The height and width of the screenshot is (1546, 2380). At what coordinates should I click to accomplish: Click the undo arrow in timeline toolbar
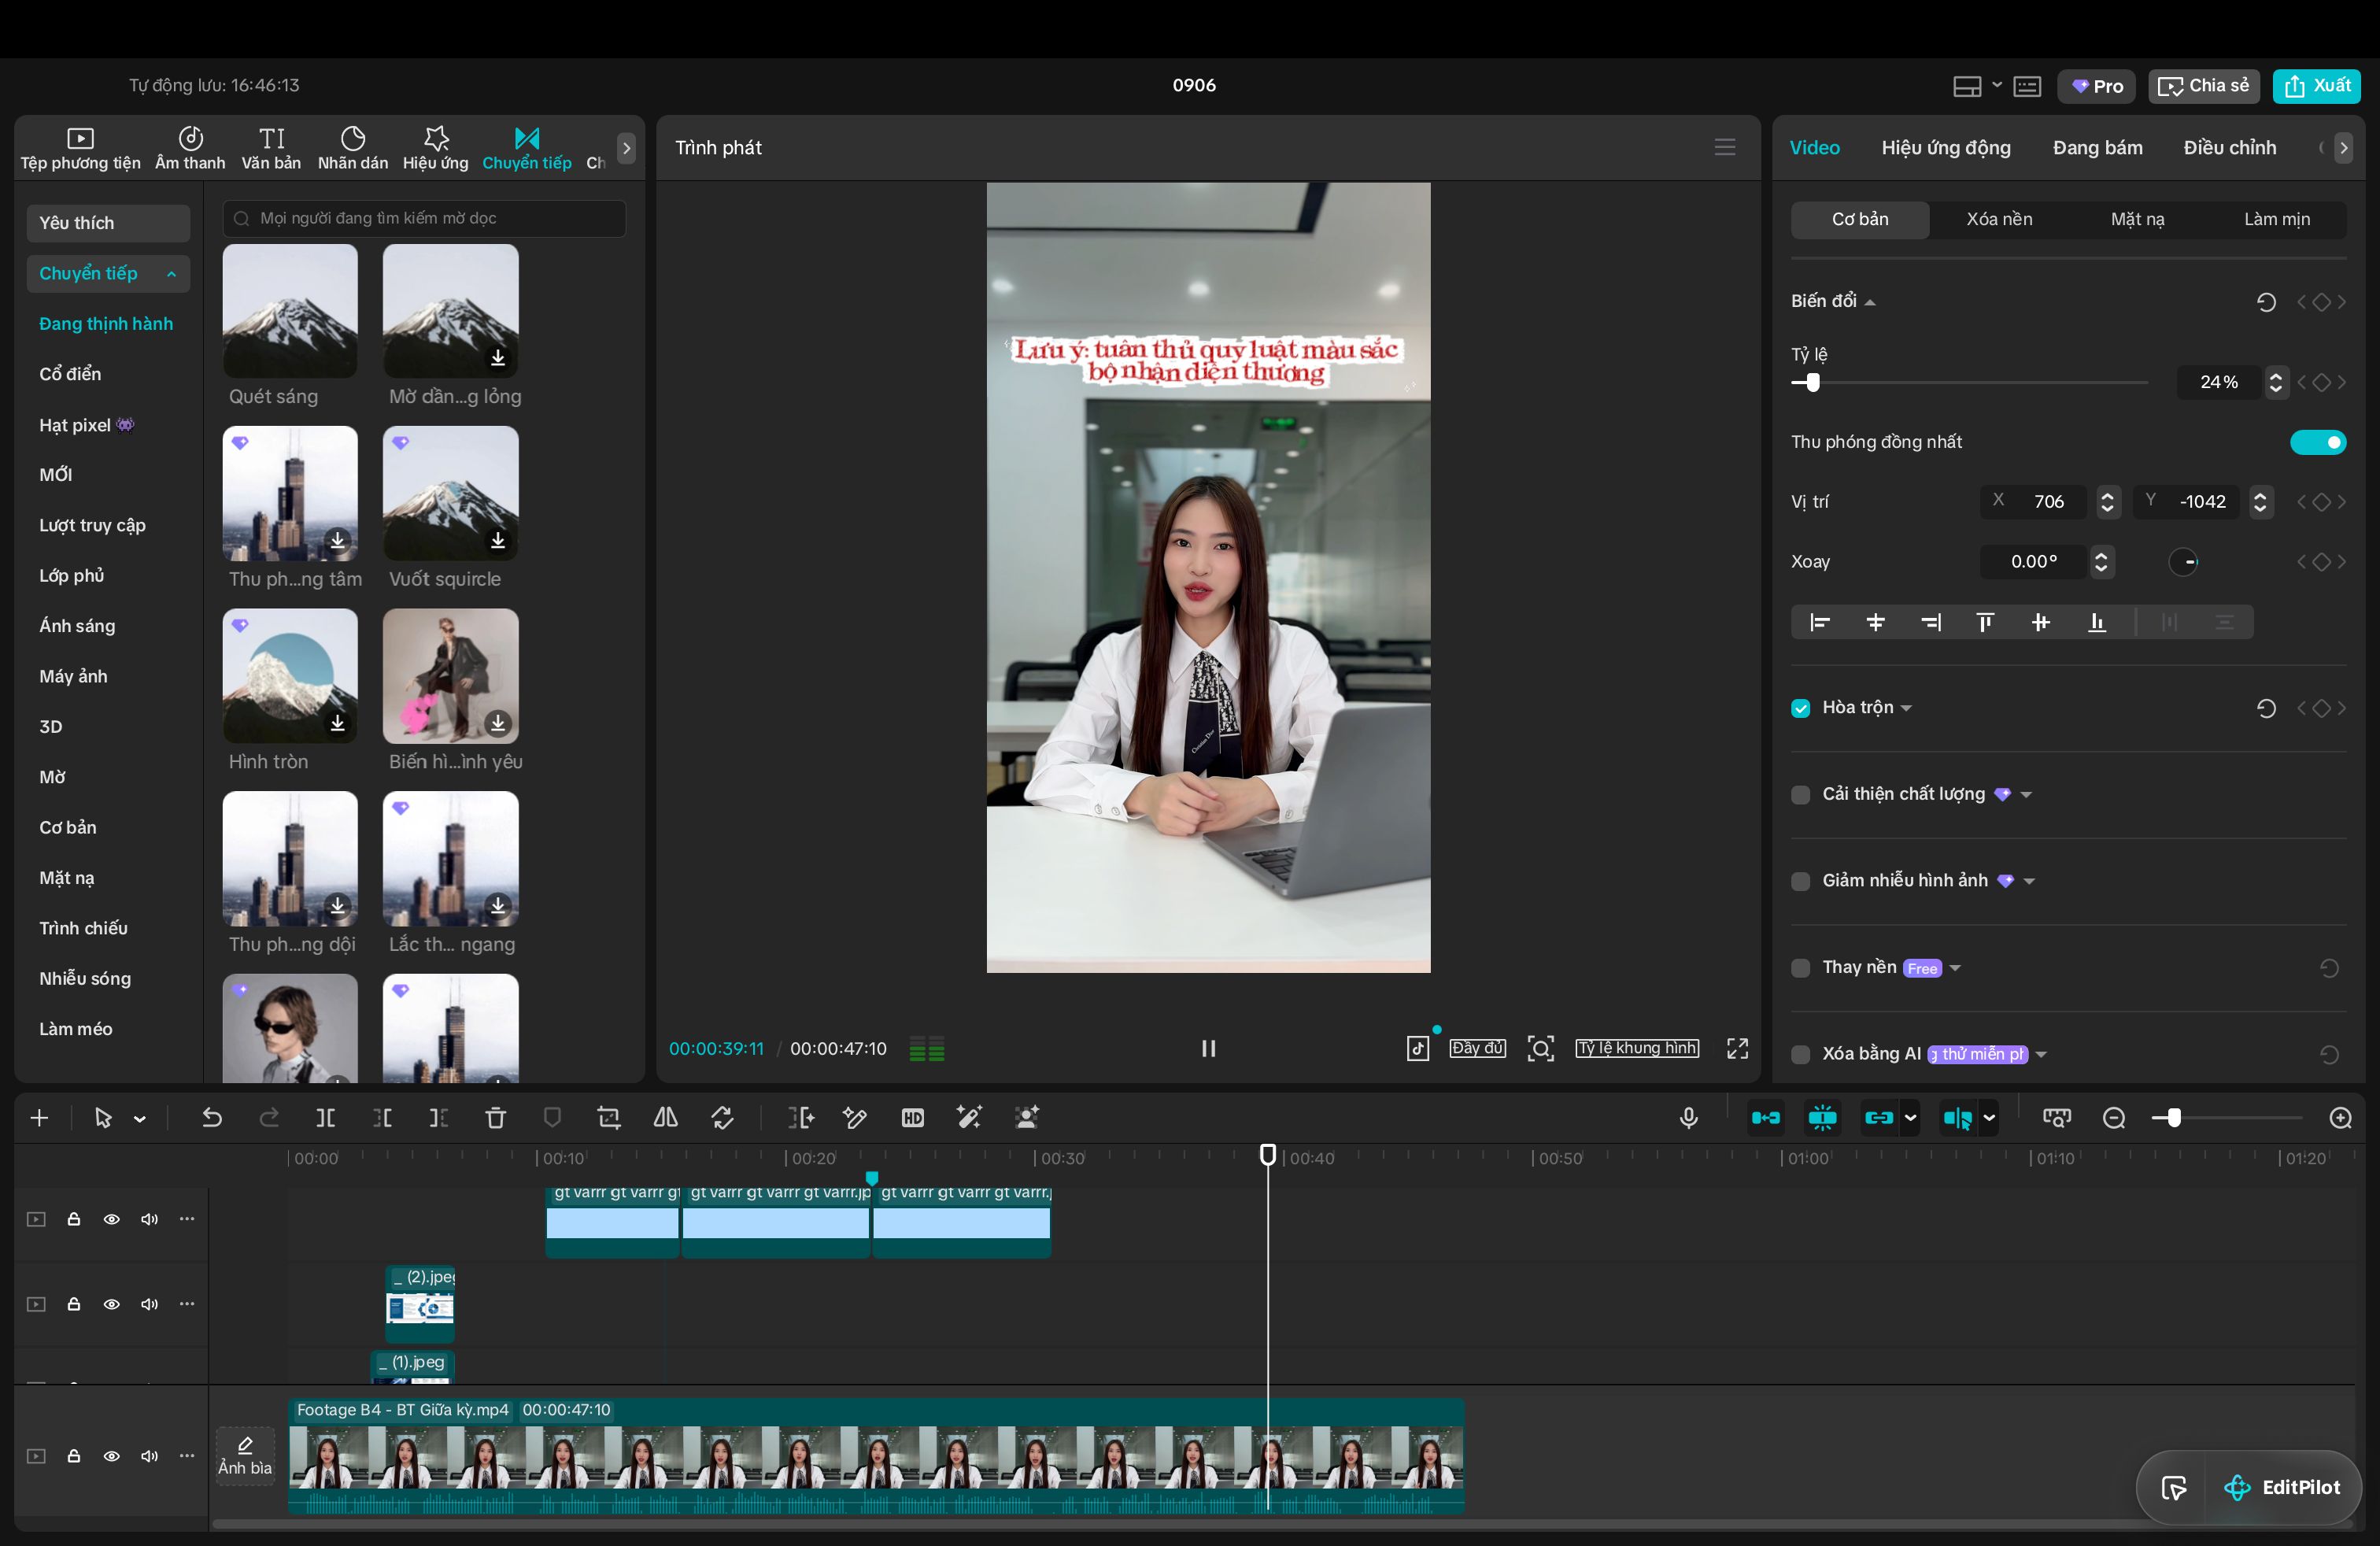212,1118
